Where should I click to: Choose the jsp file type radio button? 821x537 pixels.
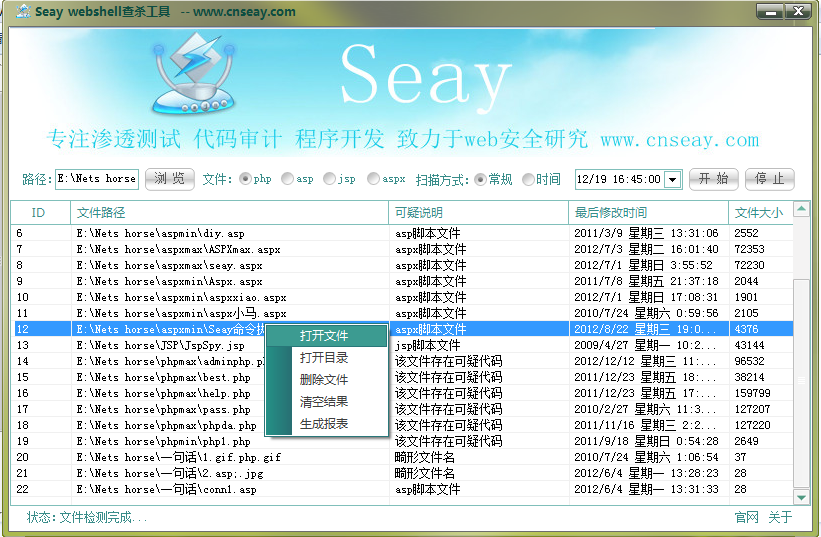(330, 179)
